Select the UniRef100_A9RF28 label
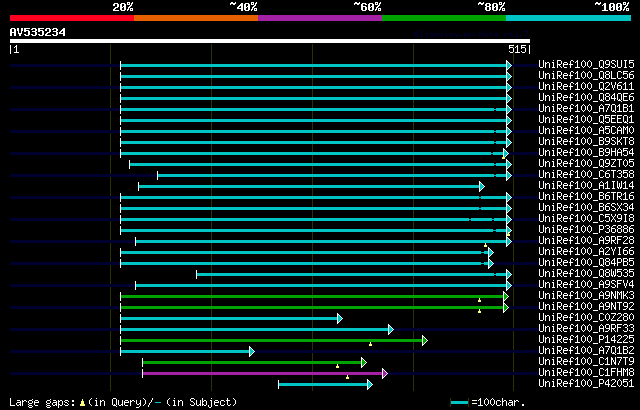 click(586, 241)
